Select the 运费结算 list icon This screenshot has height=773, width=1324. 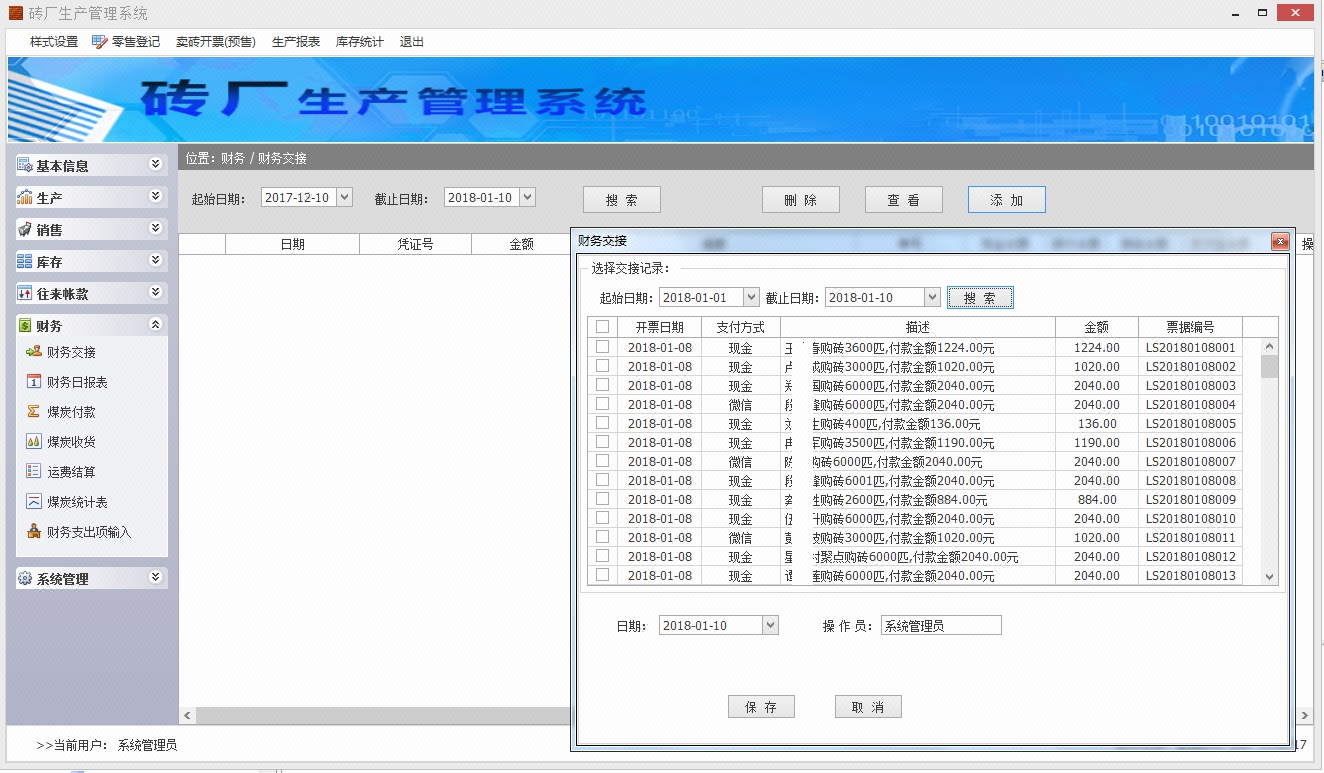point(33,471)
